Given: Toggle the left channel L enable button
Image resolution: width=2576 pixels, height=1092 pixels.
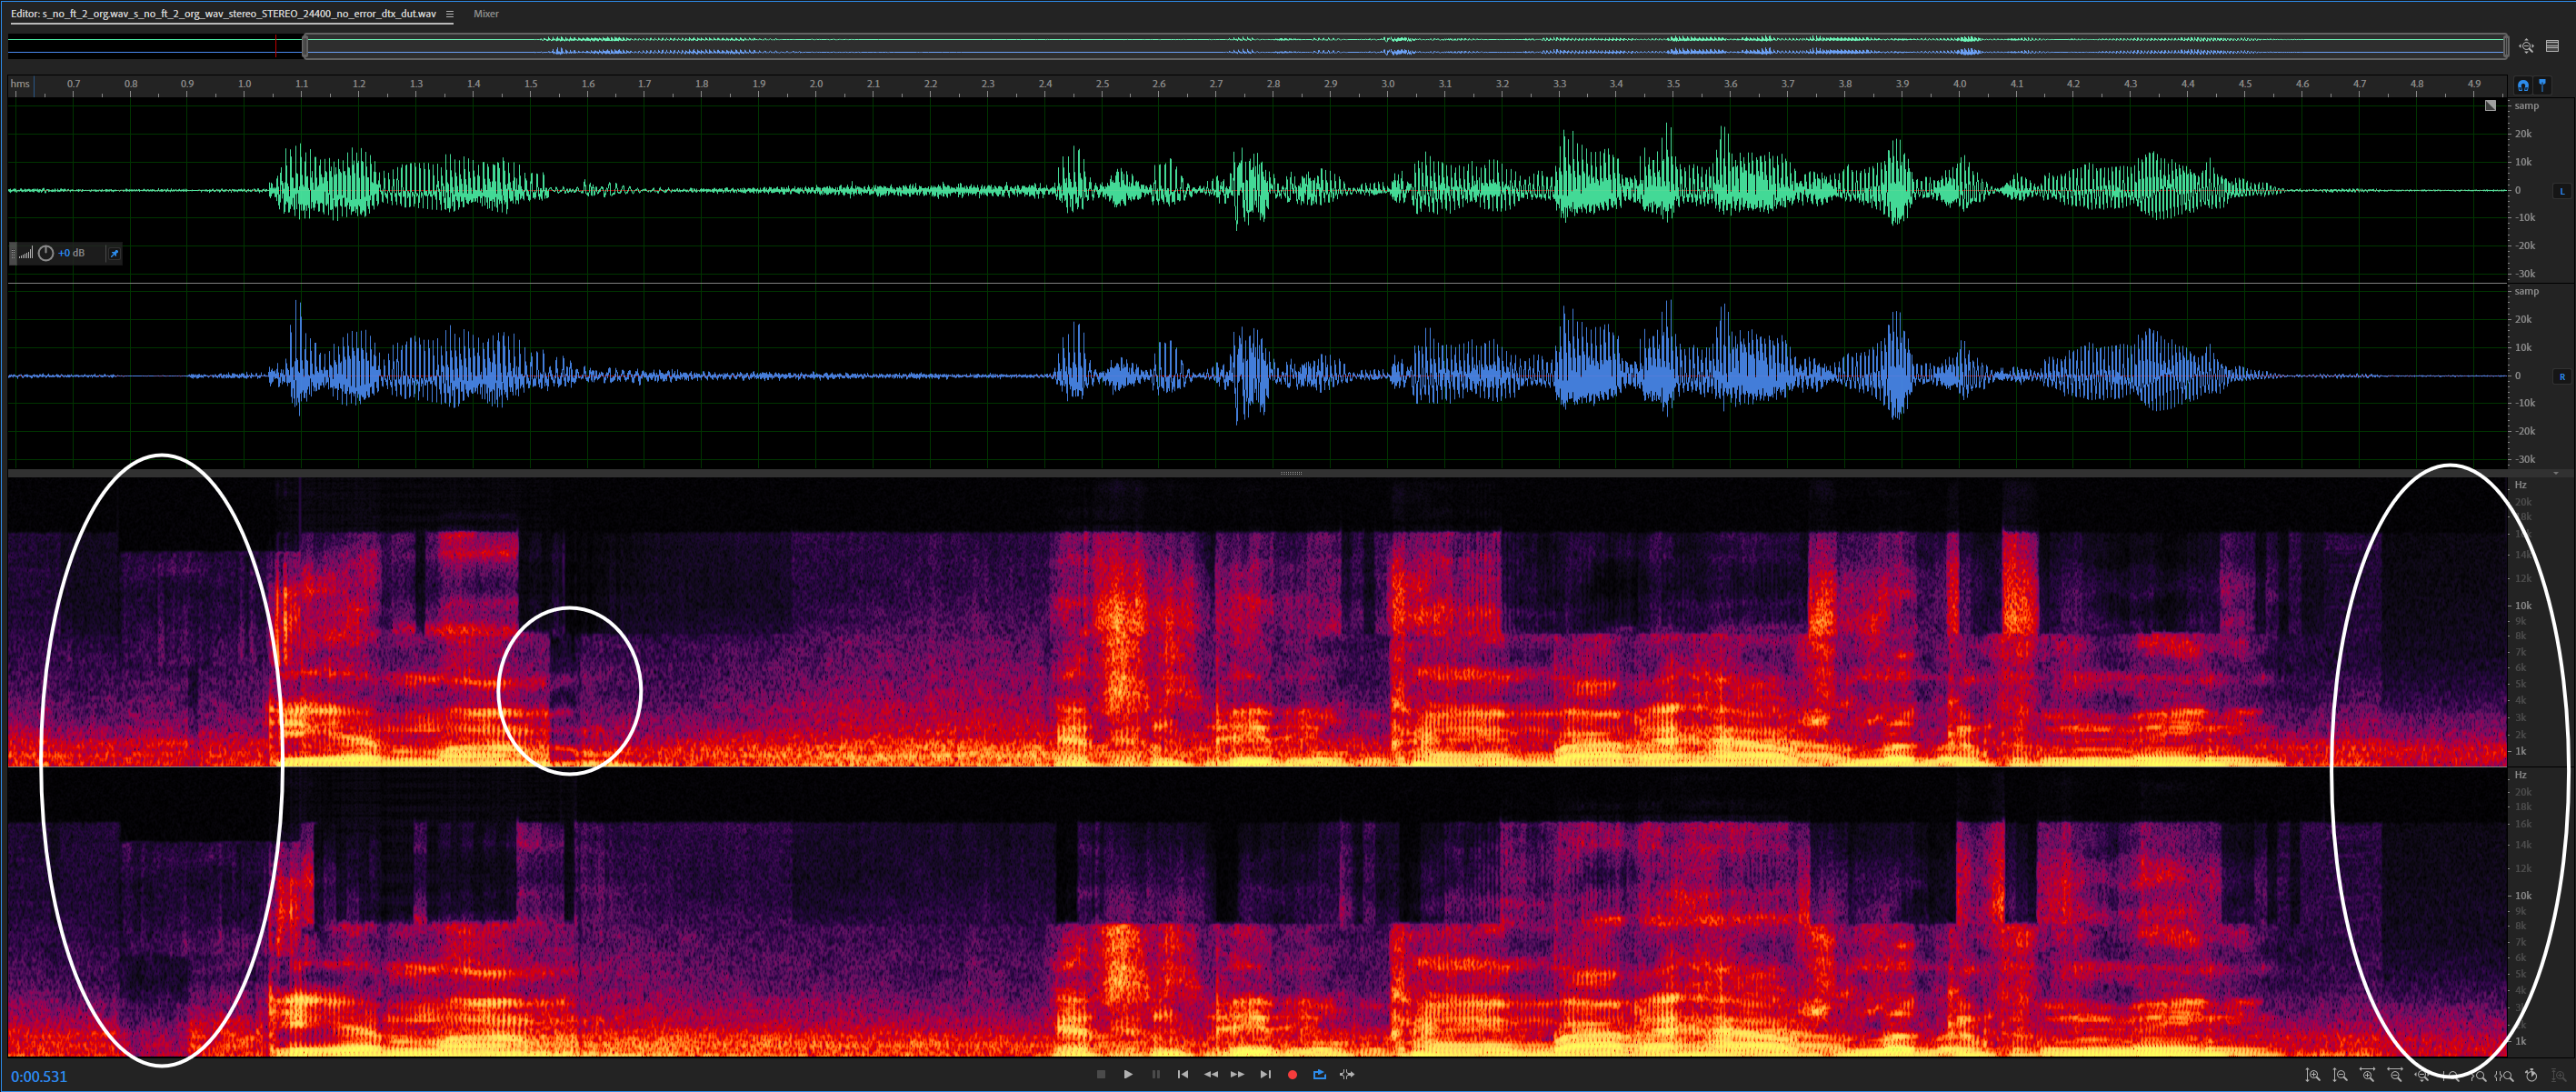Looking at the screenshot, I should tap(2562, 191).
